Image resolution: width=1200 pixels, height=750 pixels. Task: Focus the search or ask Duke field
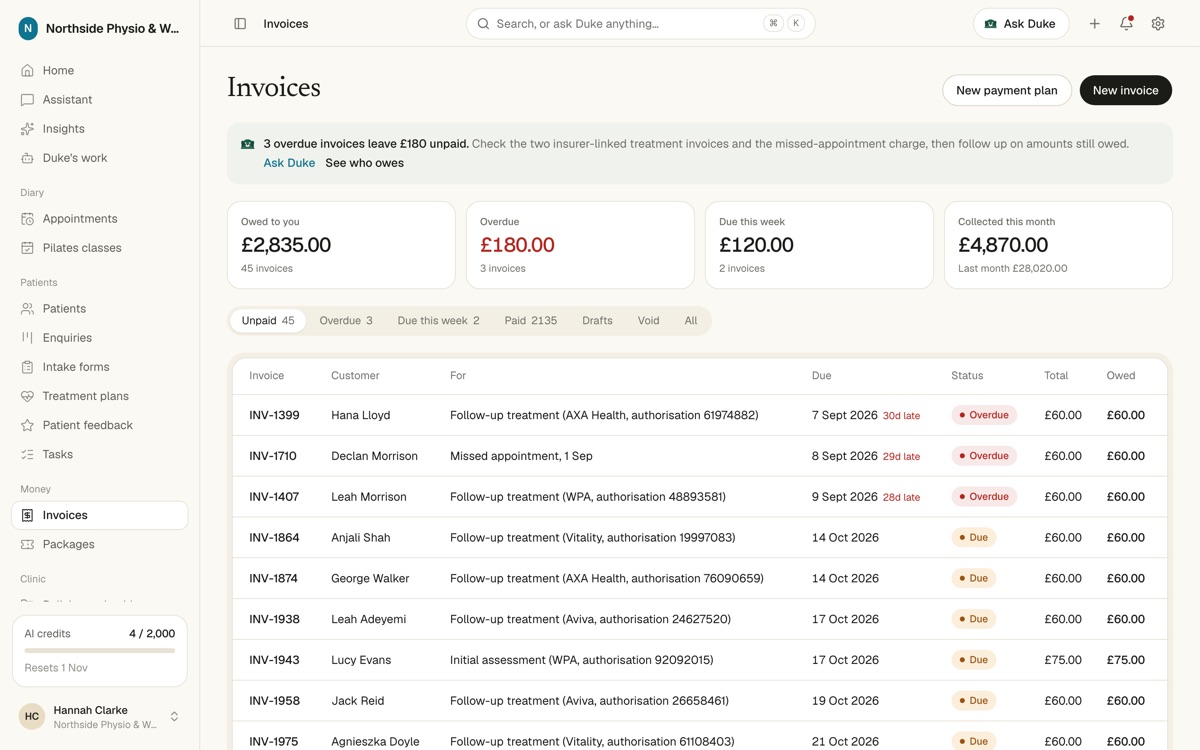coord(640,23)
